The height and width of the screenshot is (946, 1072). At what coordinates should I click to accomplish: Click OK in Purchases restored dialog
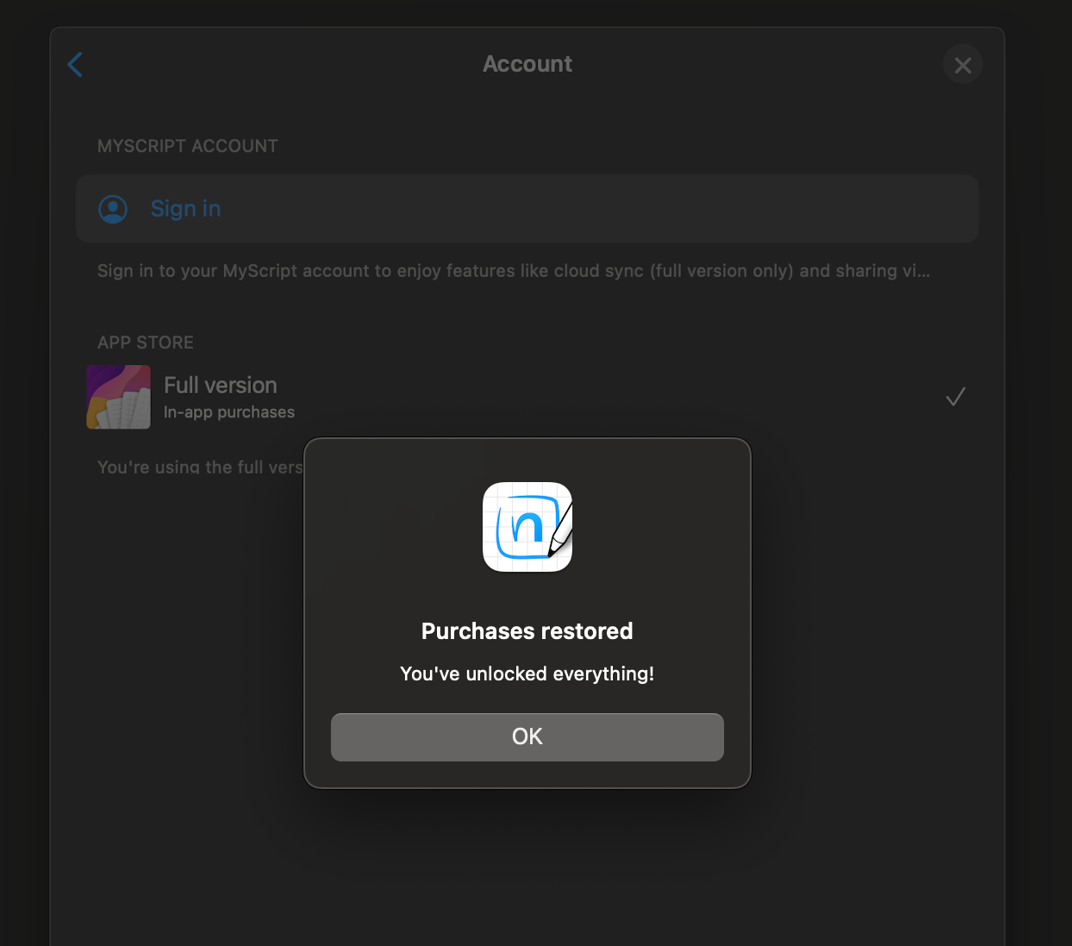pos(526,737)
